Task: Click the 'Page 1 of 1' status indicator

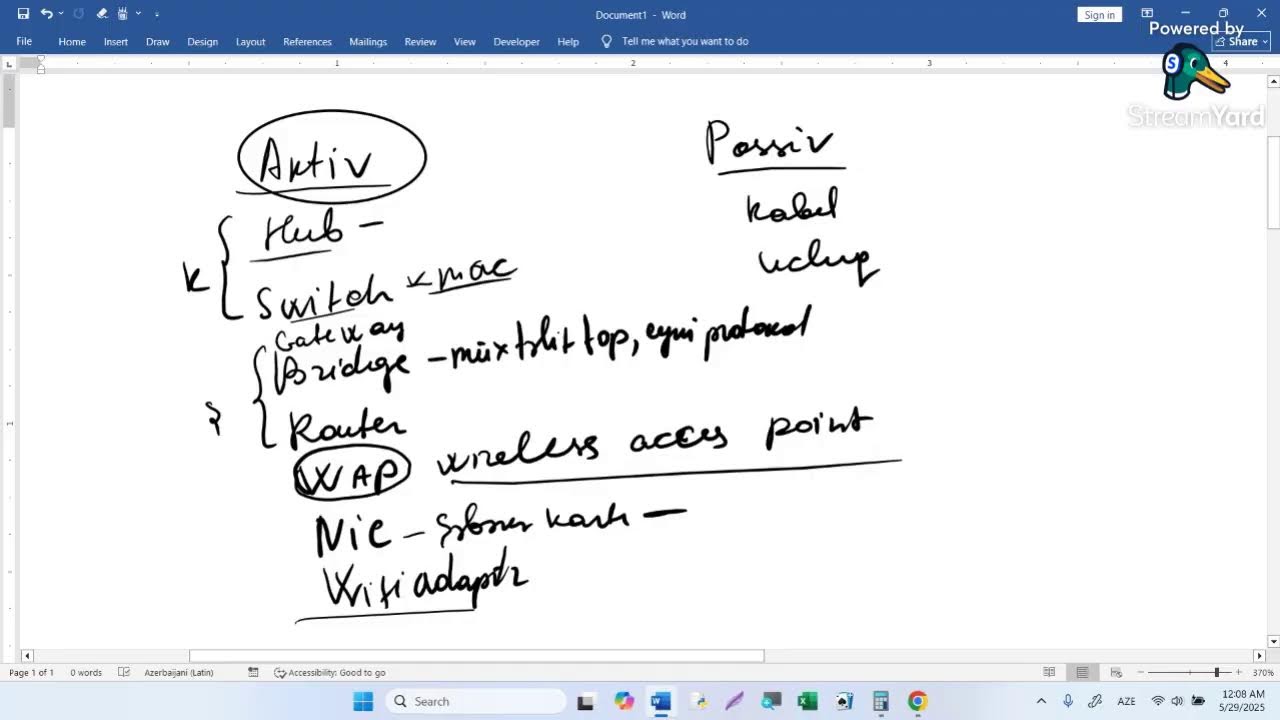Action: (31, 673)
